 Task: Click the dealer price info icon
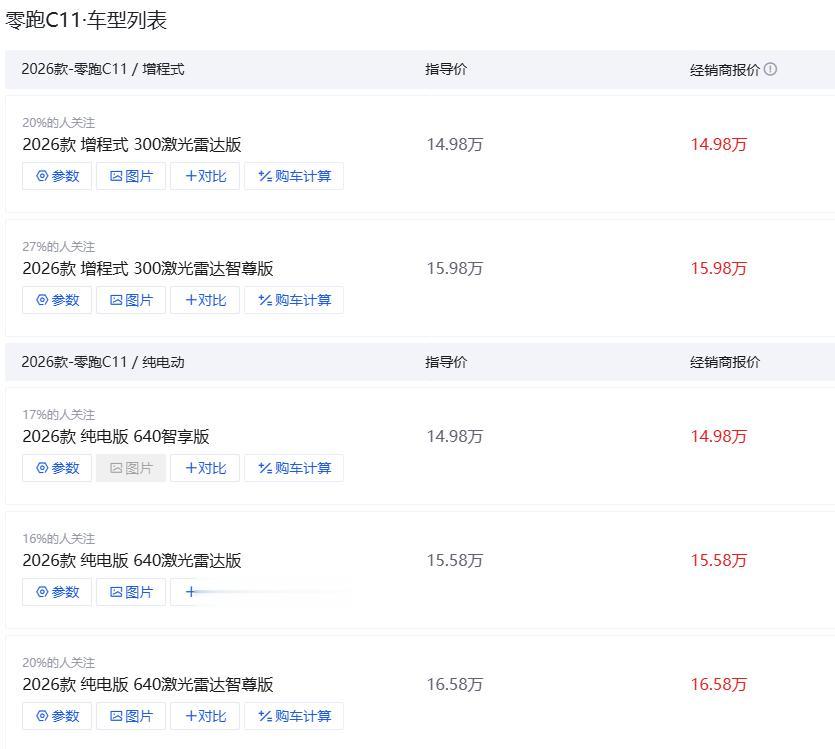(770, 70)
